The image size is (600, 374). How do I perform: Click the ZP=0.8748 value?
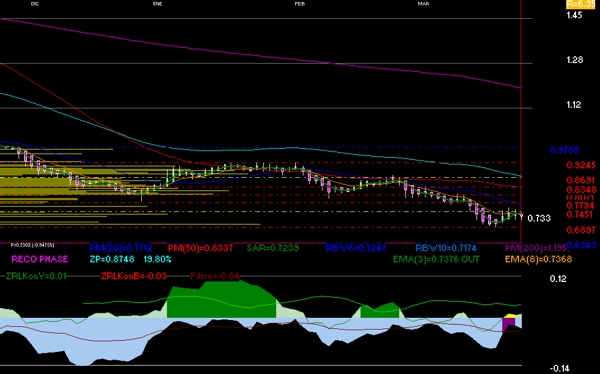112,259
